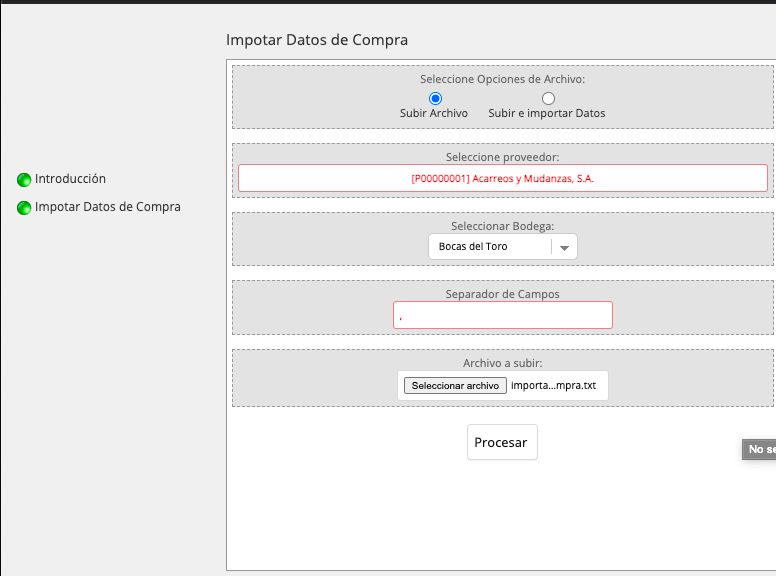
Task: Click the Impotar Datos de Compra page heading
Action: point(317,40)
